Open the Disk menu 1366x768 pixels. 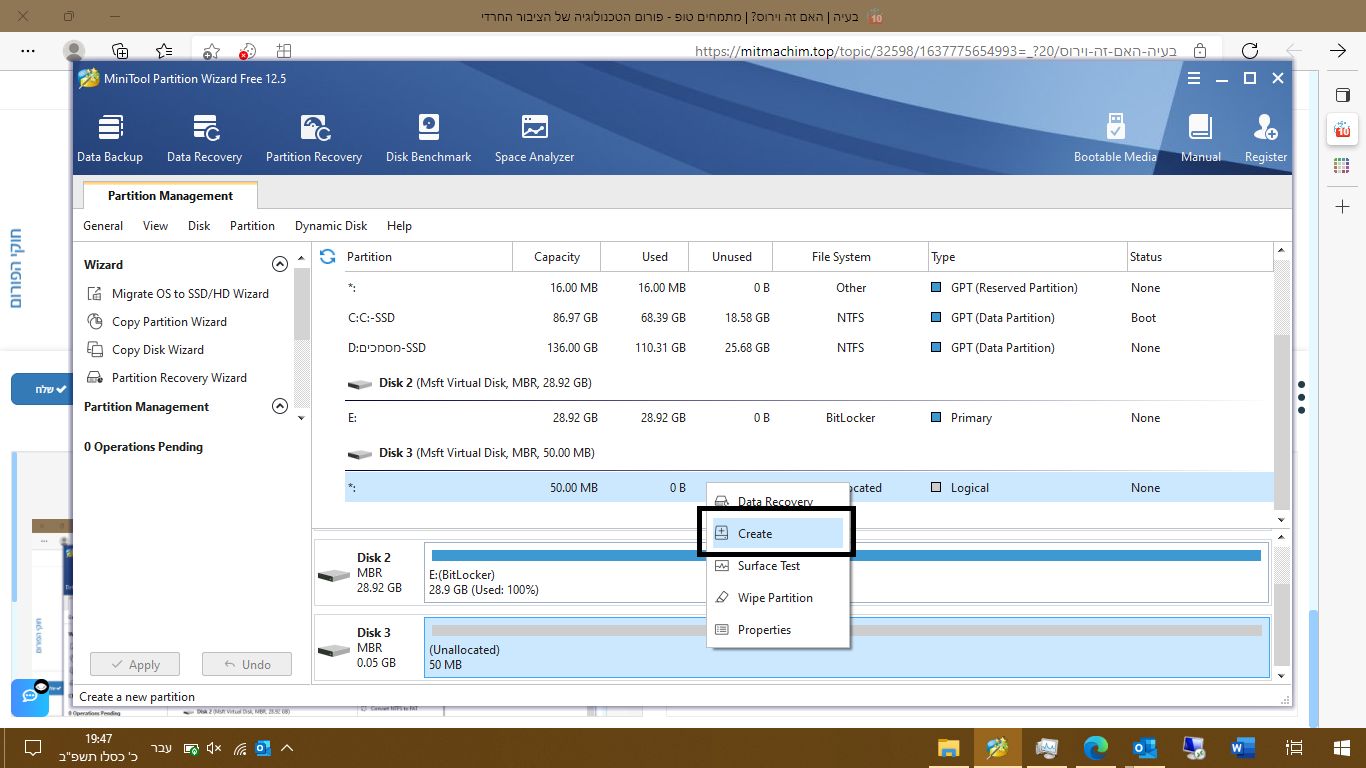pyautogui.click(x=199, y=226)
